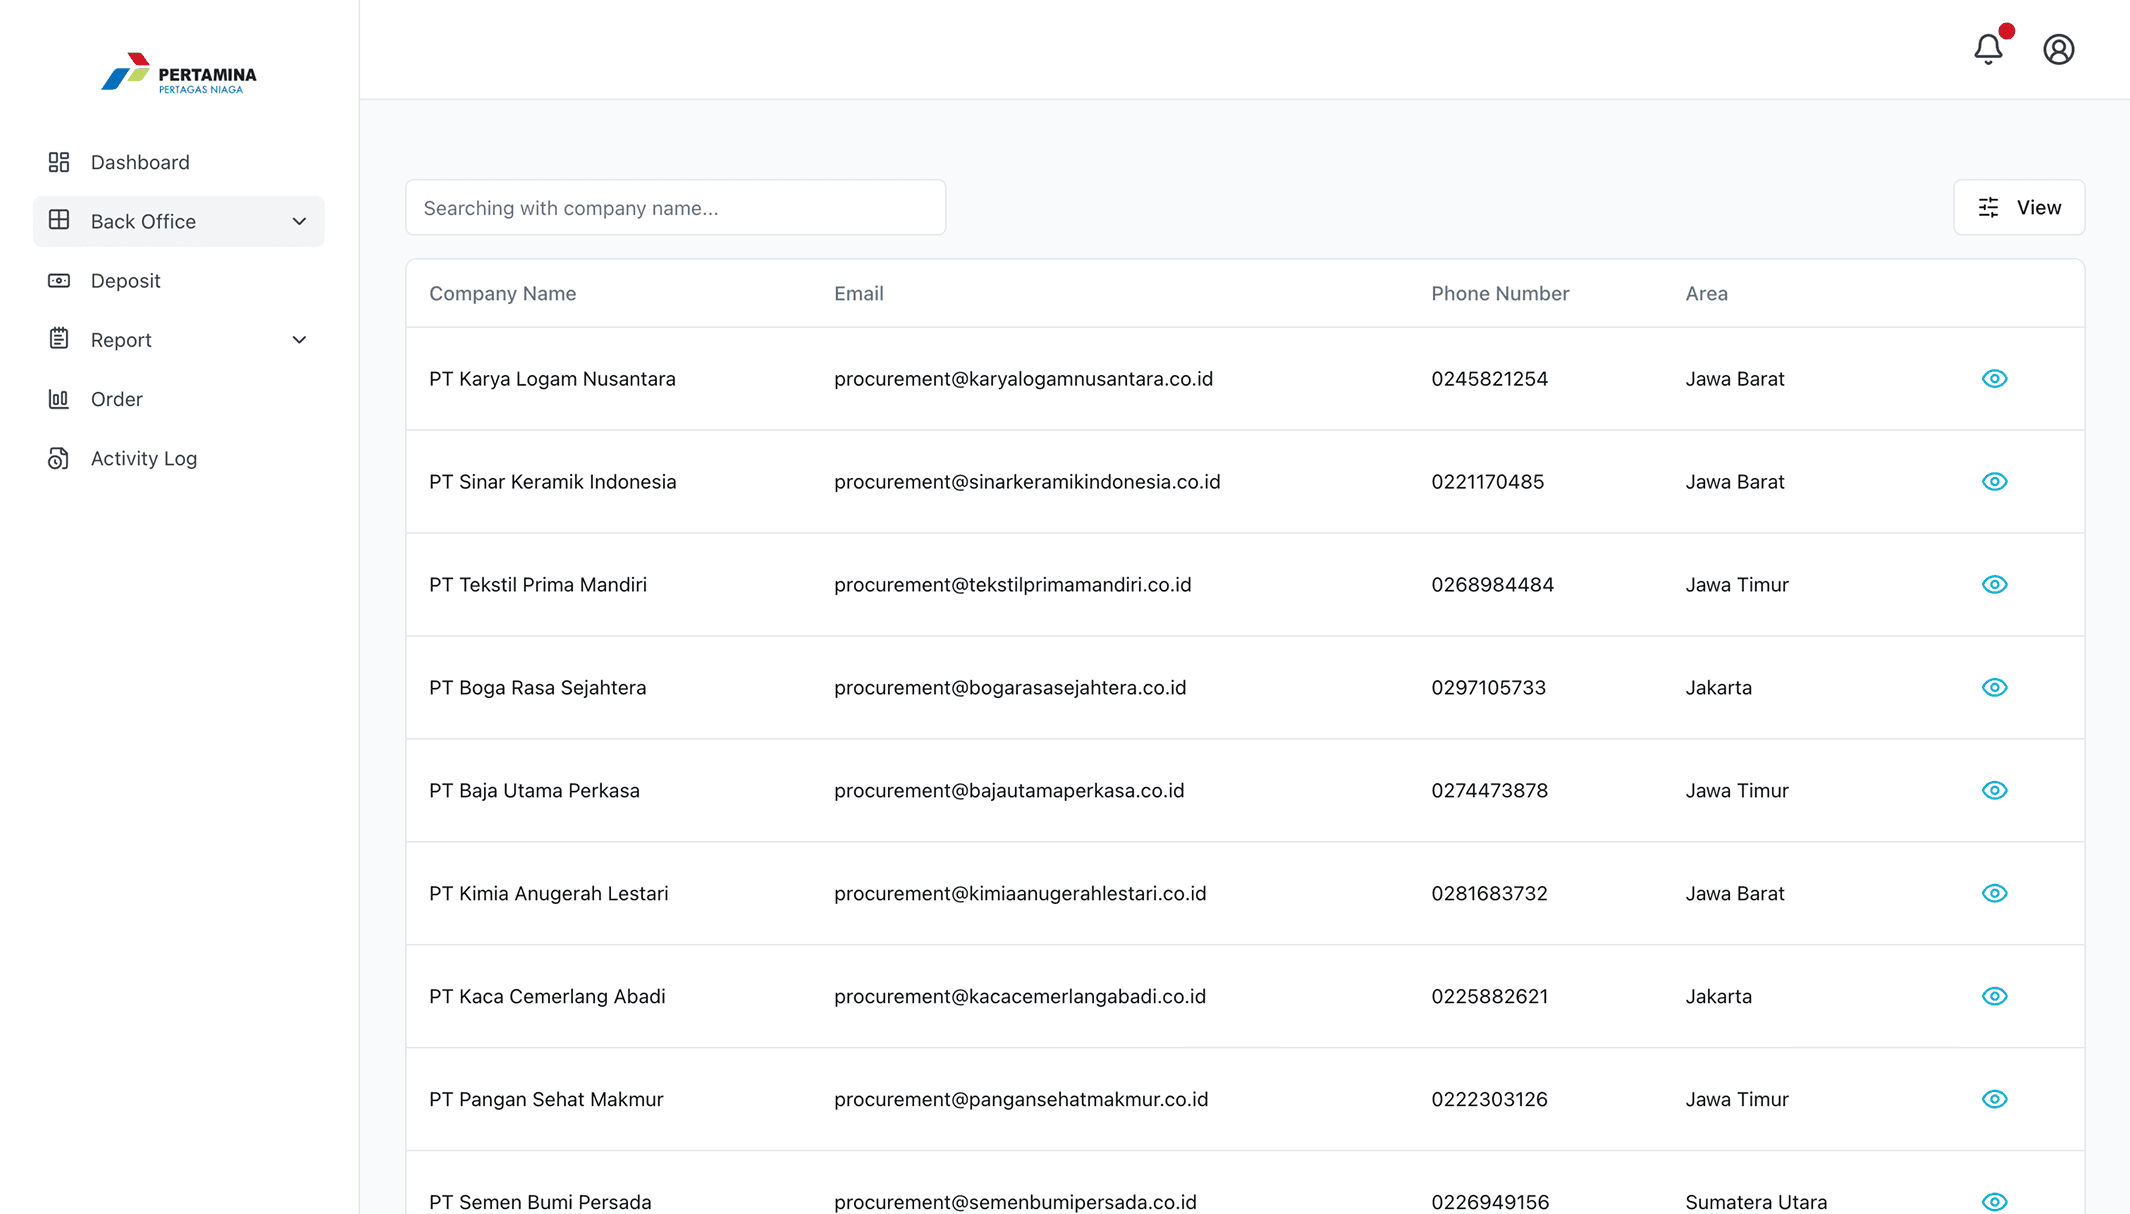The width and height of the screenshot is (2130, 1214).
Task: Select PT Boga Rasa Sejahtera name
Action: click(537, 688)
